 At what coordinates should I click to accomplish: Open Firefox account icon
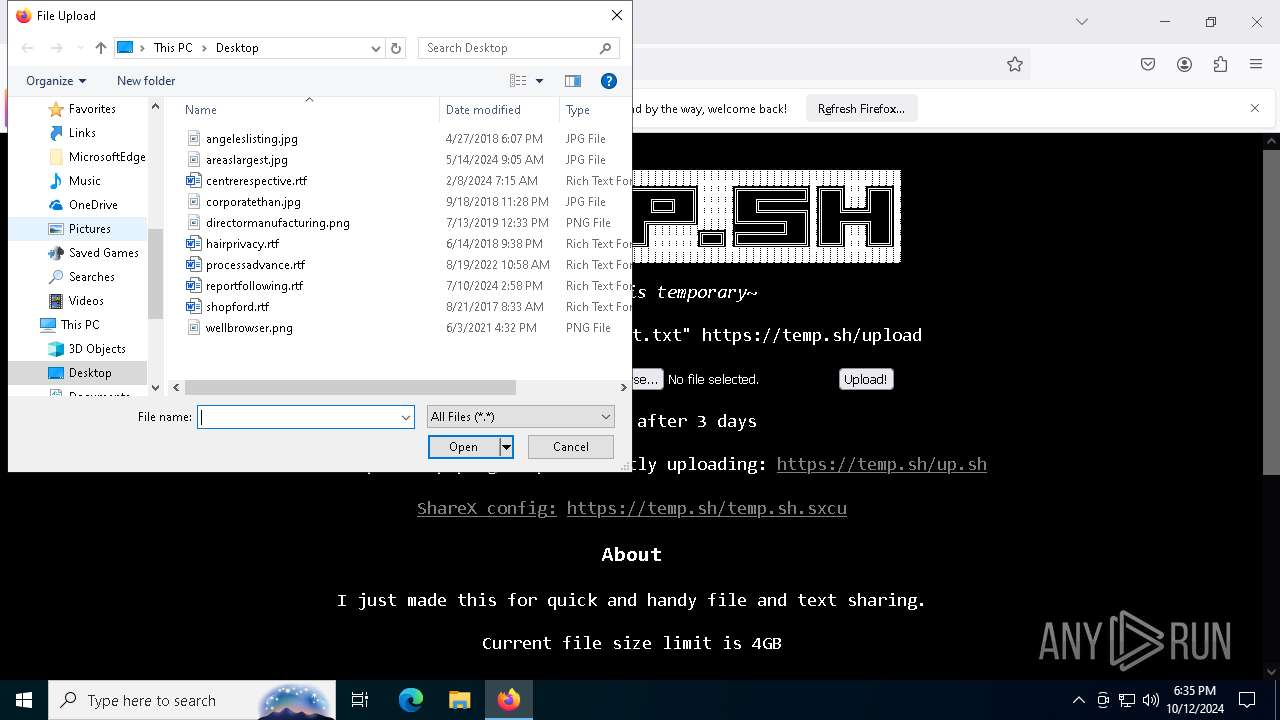(x=1184, y=64)
